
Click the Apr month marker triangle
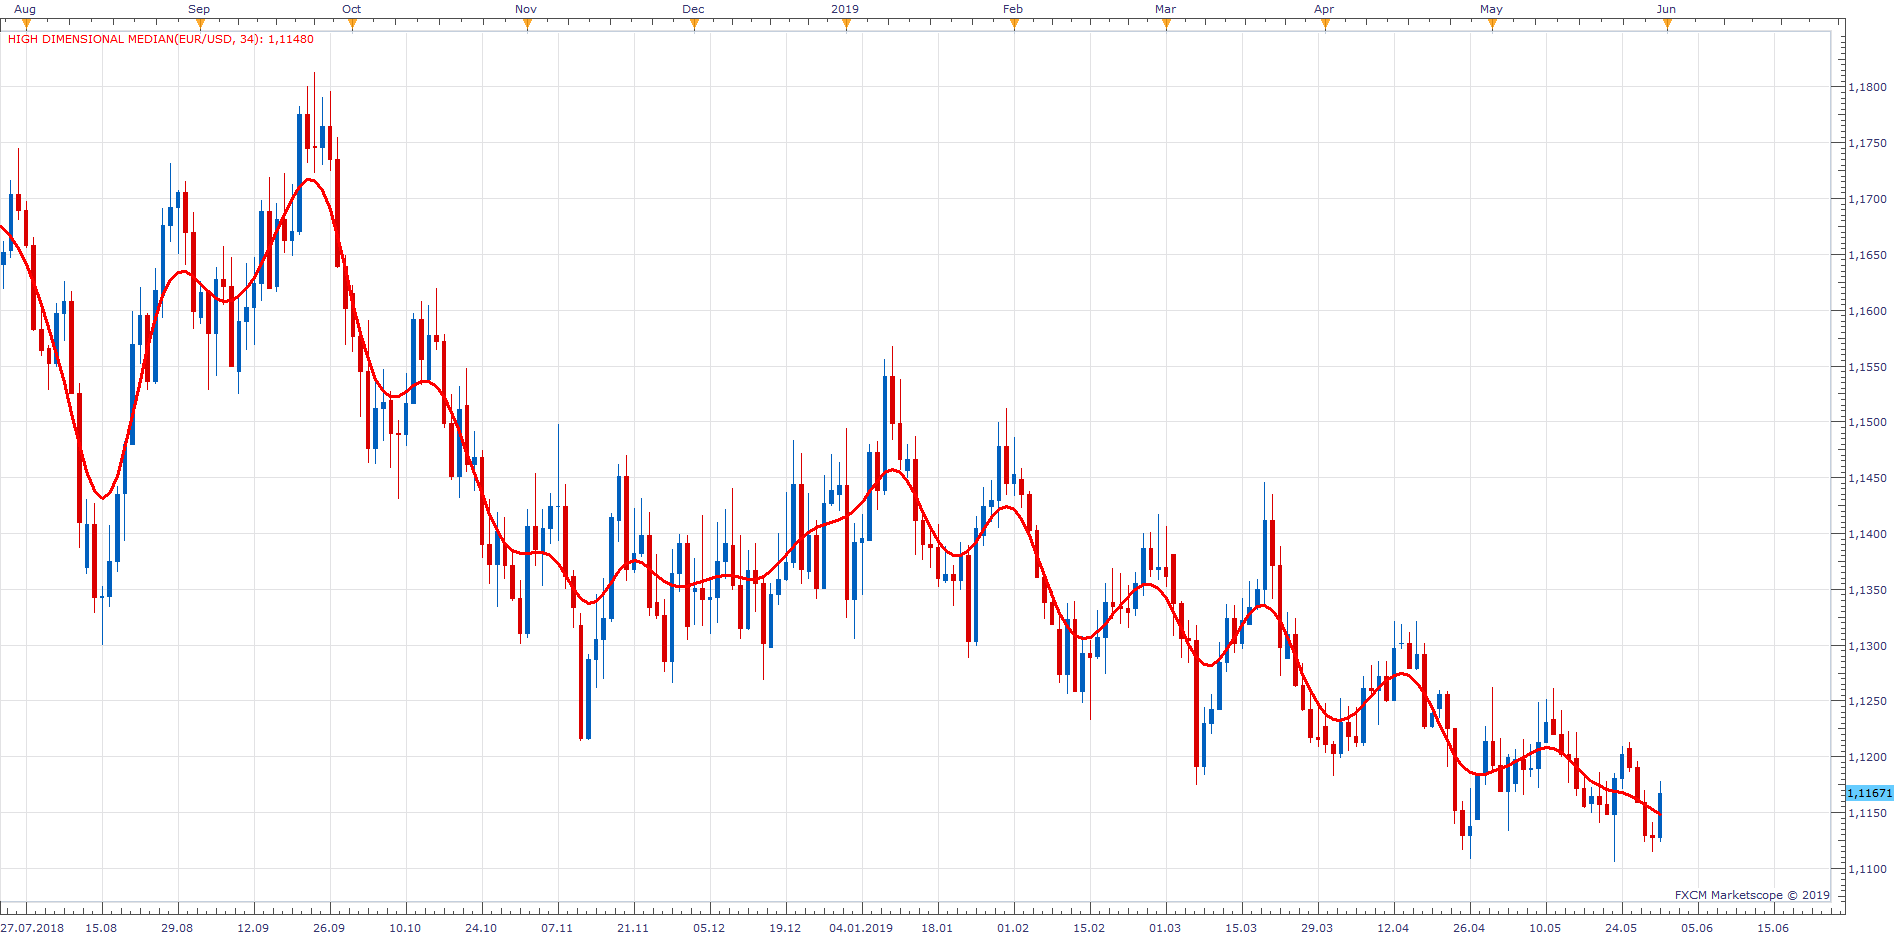tap(1325, 25)
